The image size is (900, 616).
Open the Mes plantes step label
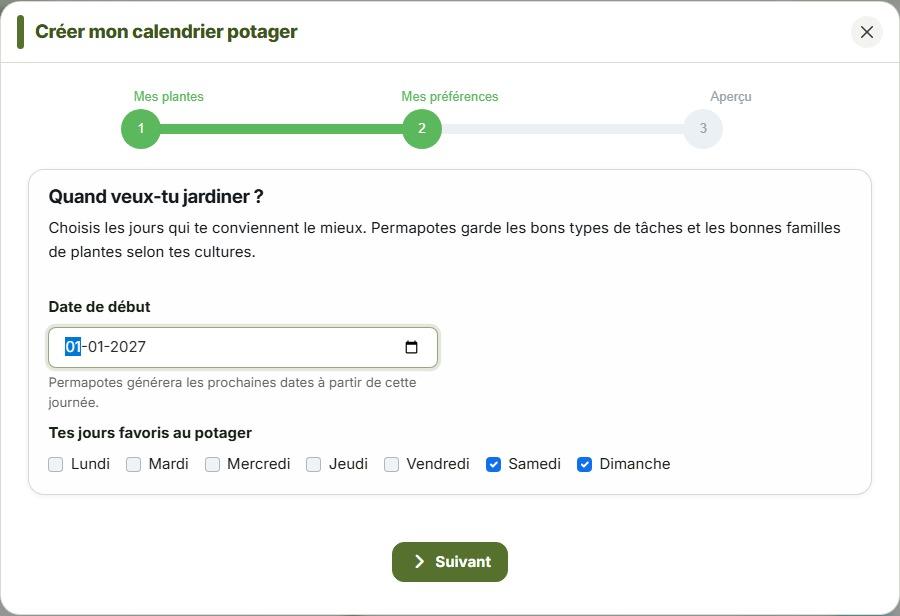click(169, 96)
